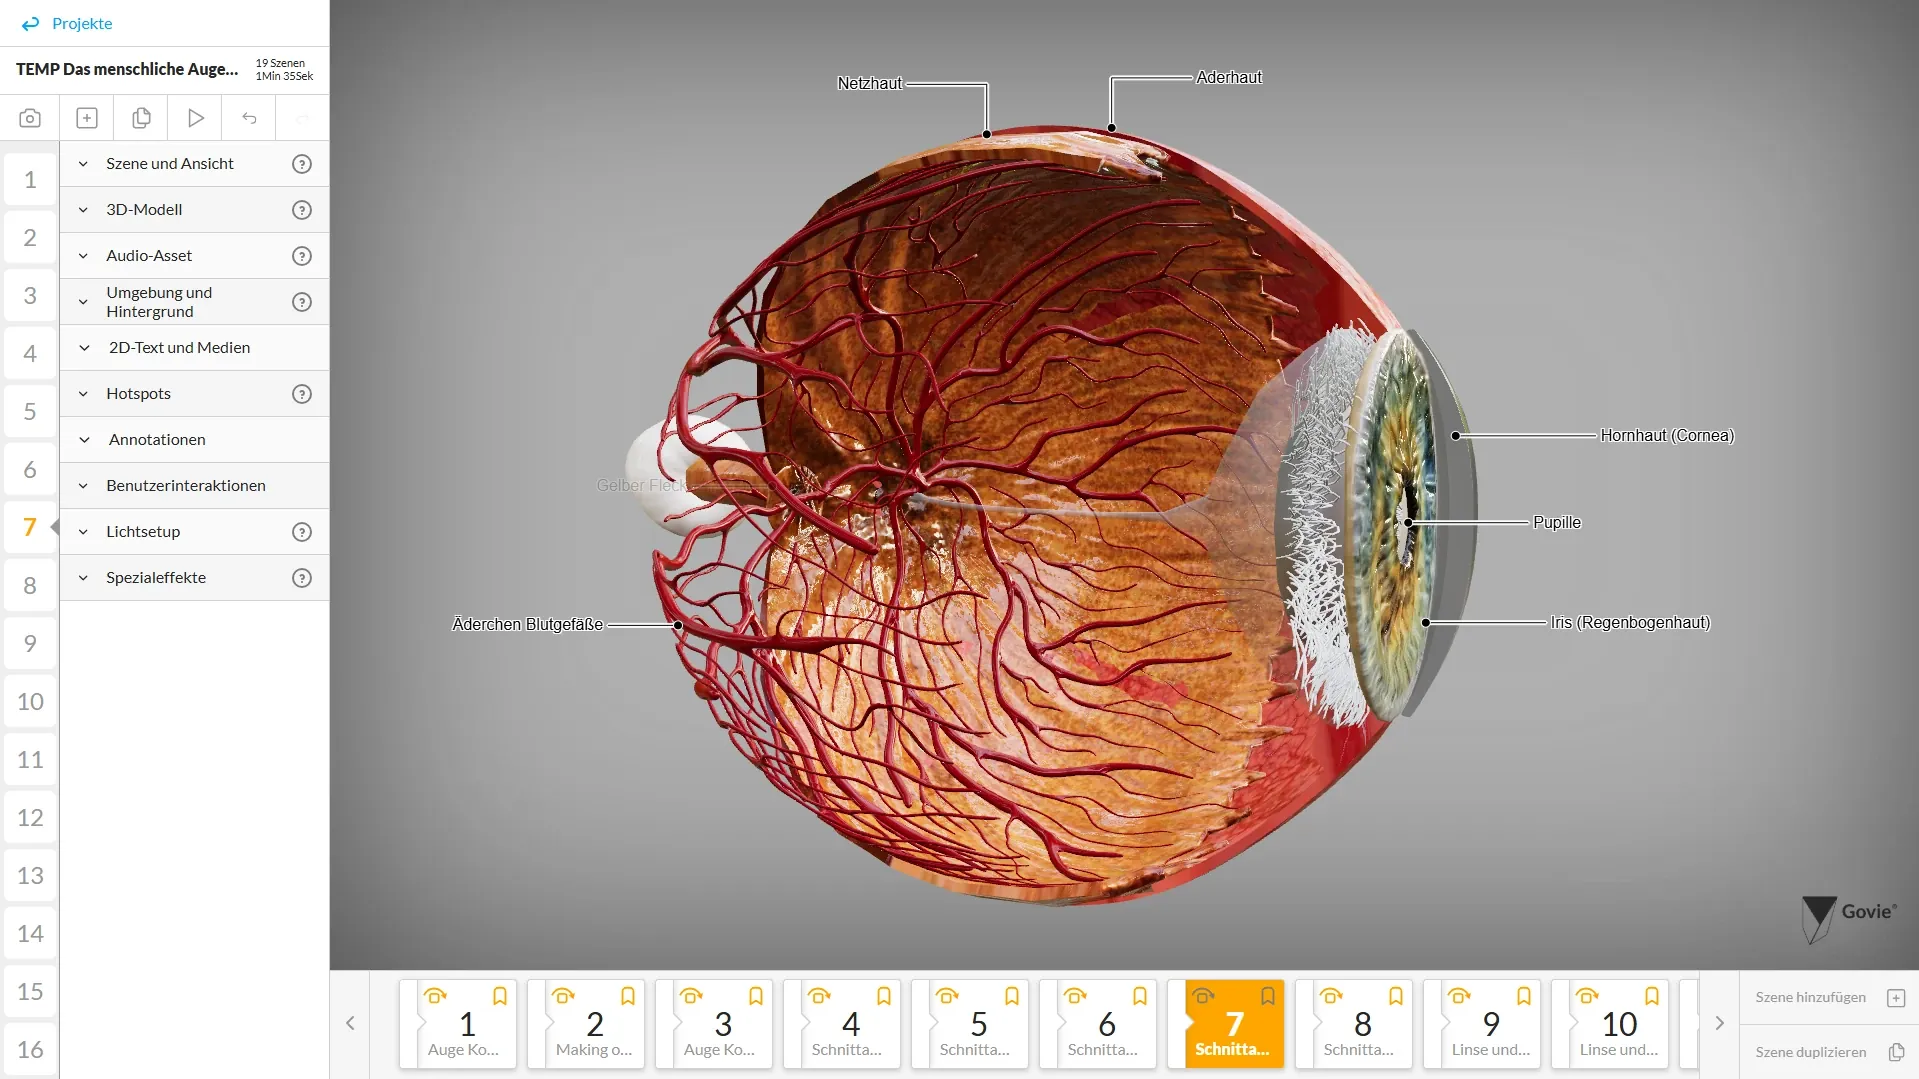Viewport: 1919px width, 1079px height.
Task: Click Szene hinzufügen button
Action: click(1828, 998)
